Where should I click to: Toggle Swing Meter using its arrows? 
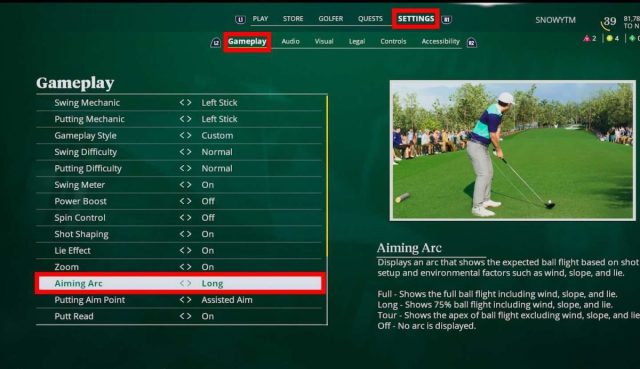pyautogui.click(x=185, y=184)
